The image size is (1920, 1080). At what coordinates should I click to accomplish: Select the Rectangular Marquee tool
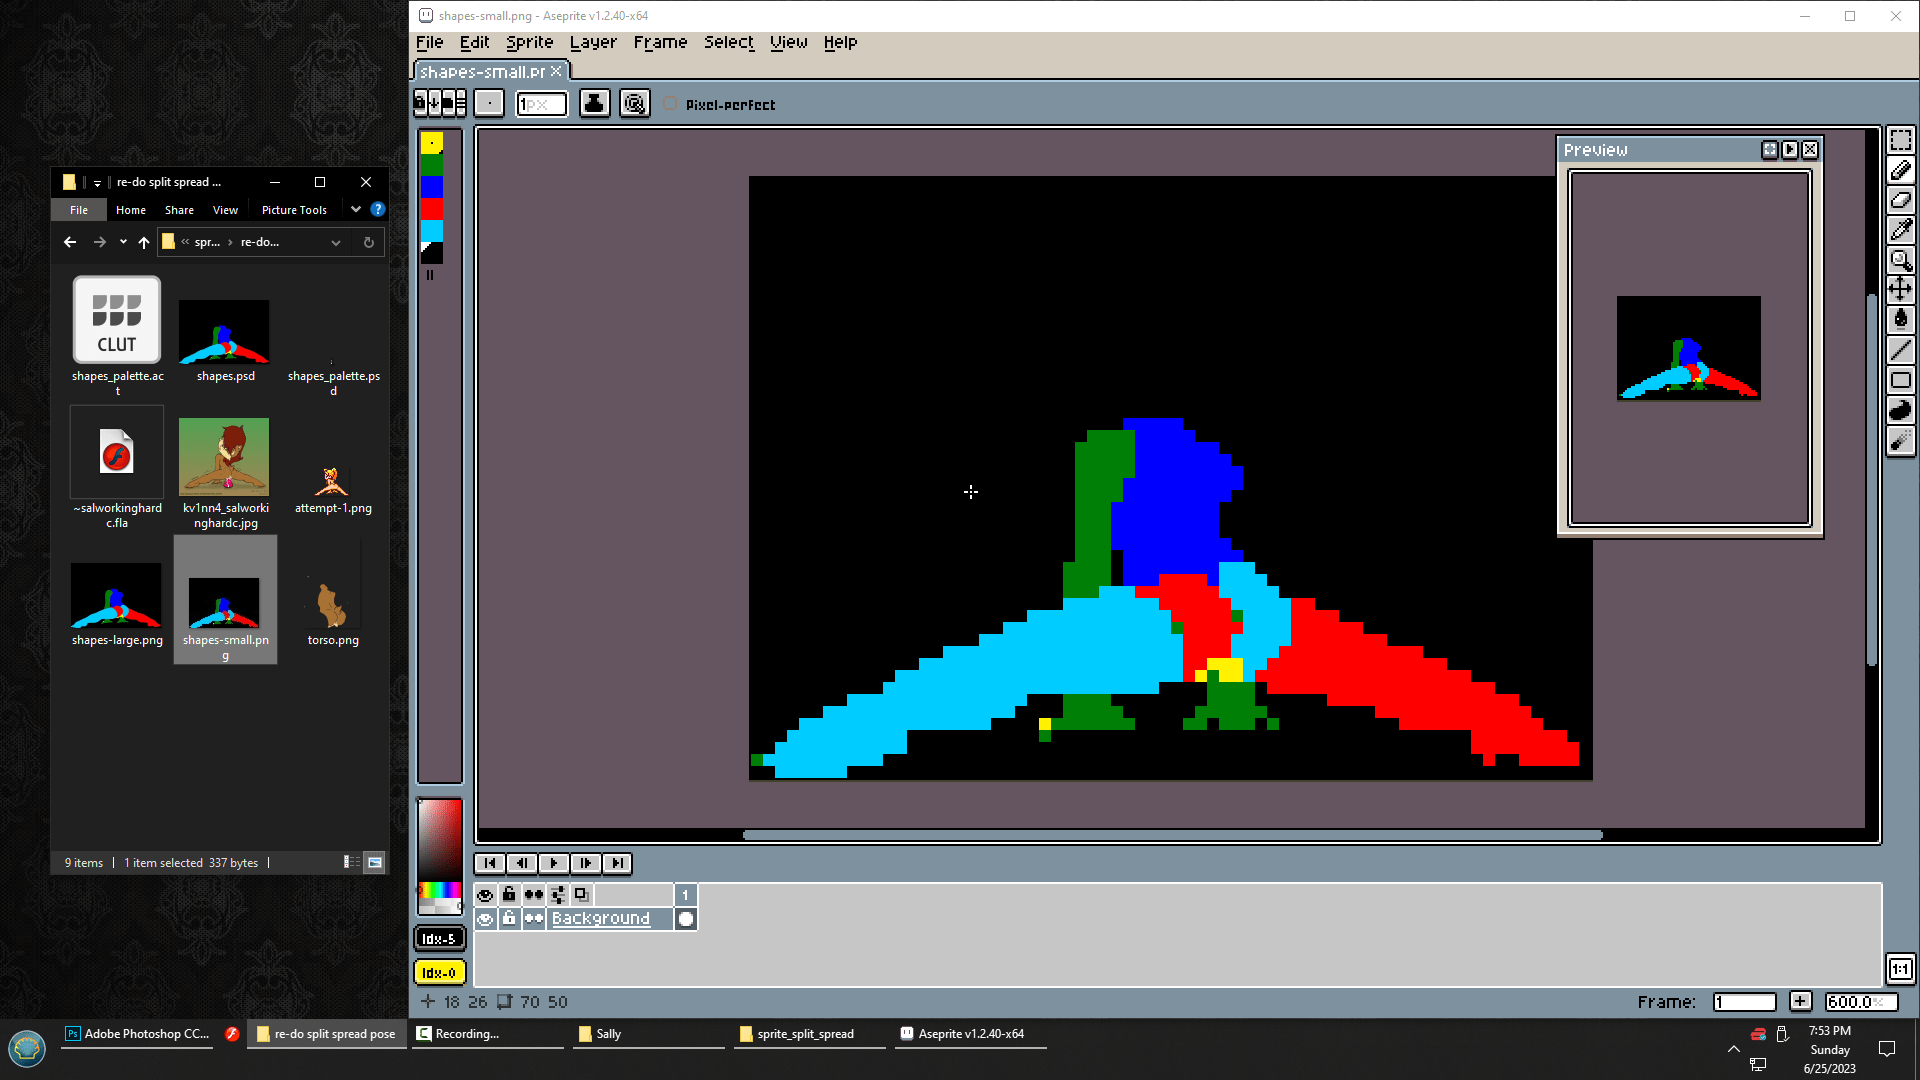1900,141
